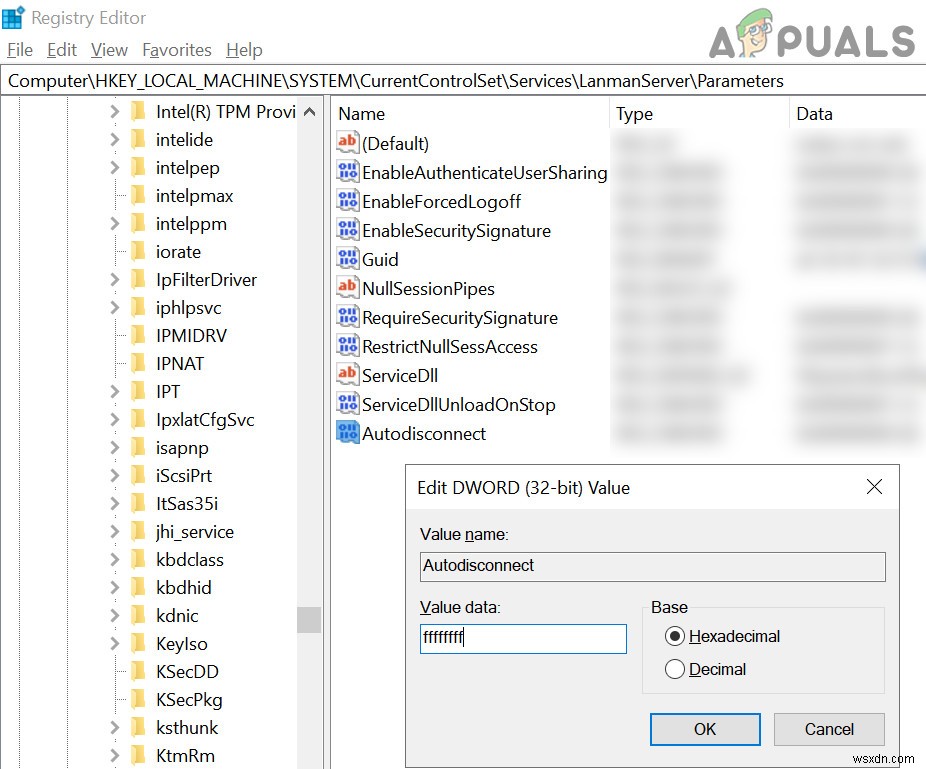926x769 pixels.
Task: Select the RequireSecuritySignature value name
Action: [x=459, y=318]
